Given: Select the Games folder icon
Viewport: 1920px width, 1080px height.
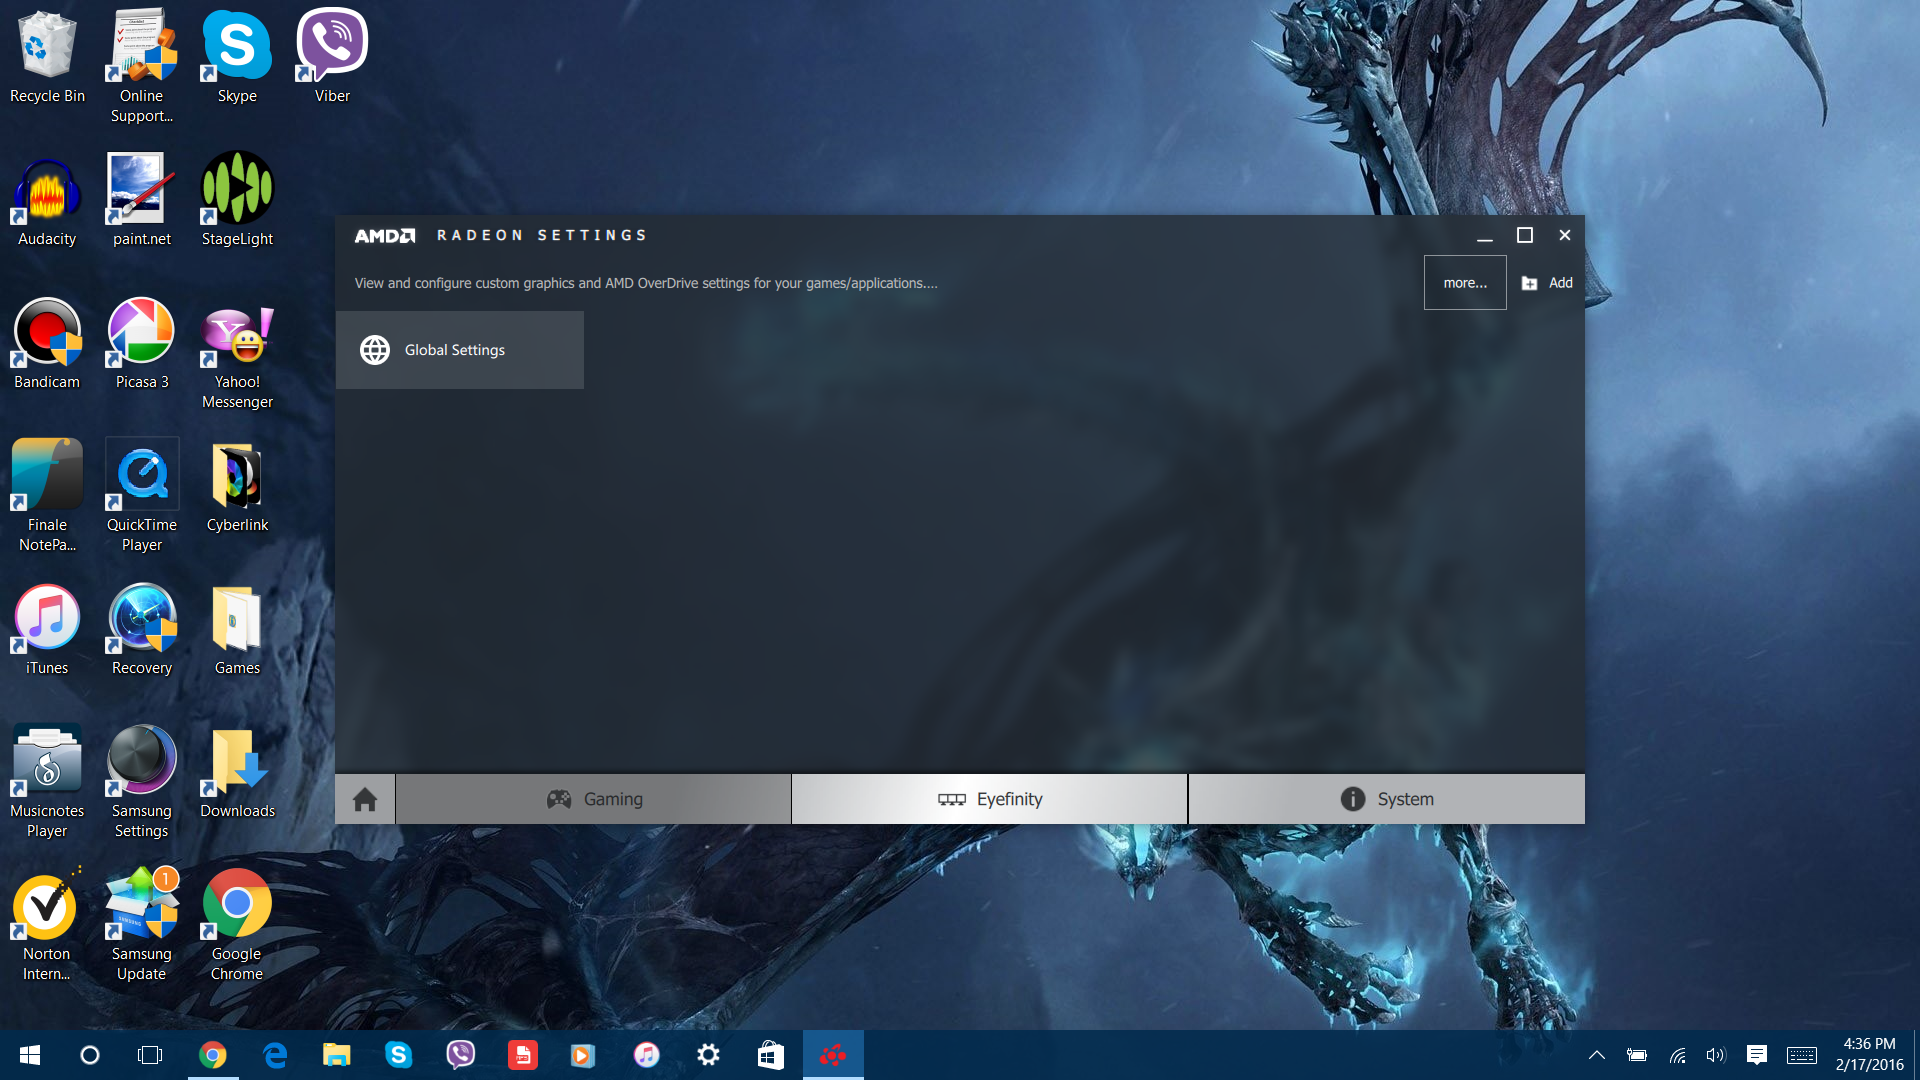Looking at the screenshot, I should pyautogui.click(x=237, y=630).
